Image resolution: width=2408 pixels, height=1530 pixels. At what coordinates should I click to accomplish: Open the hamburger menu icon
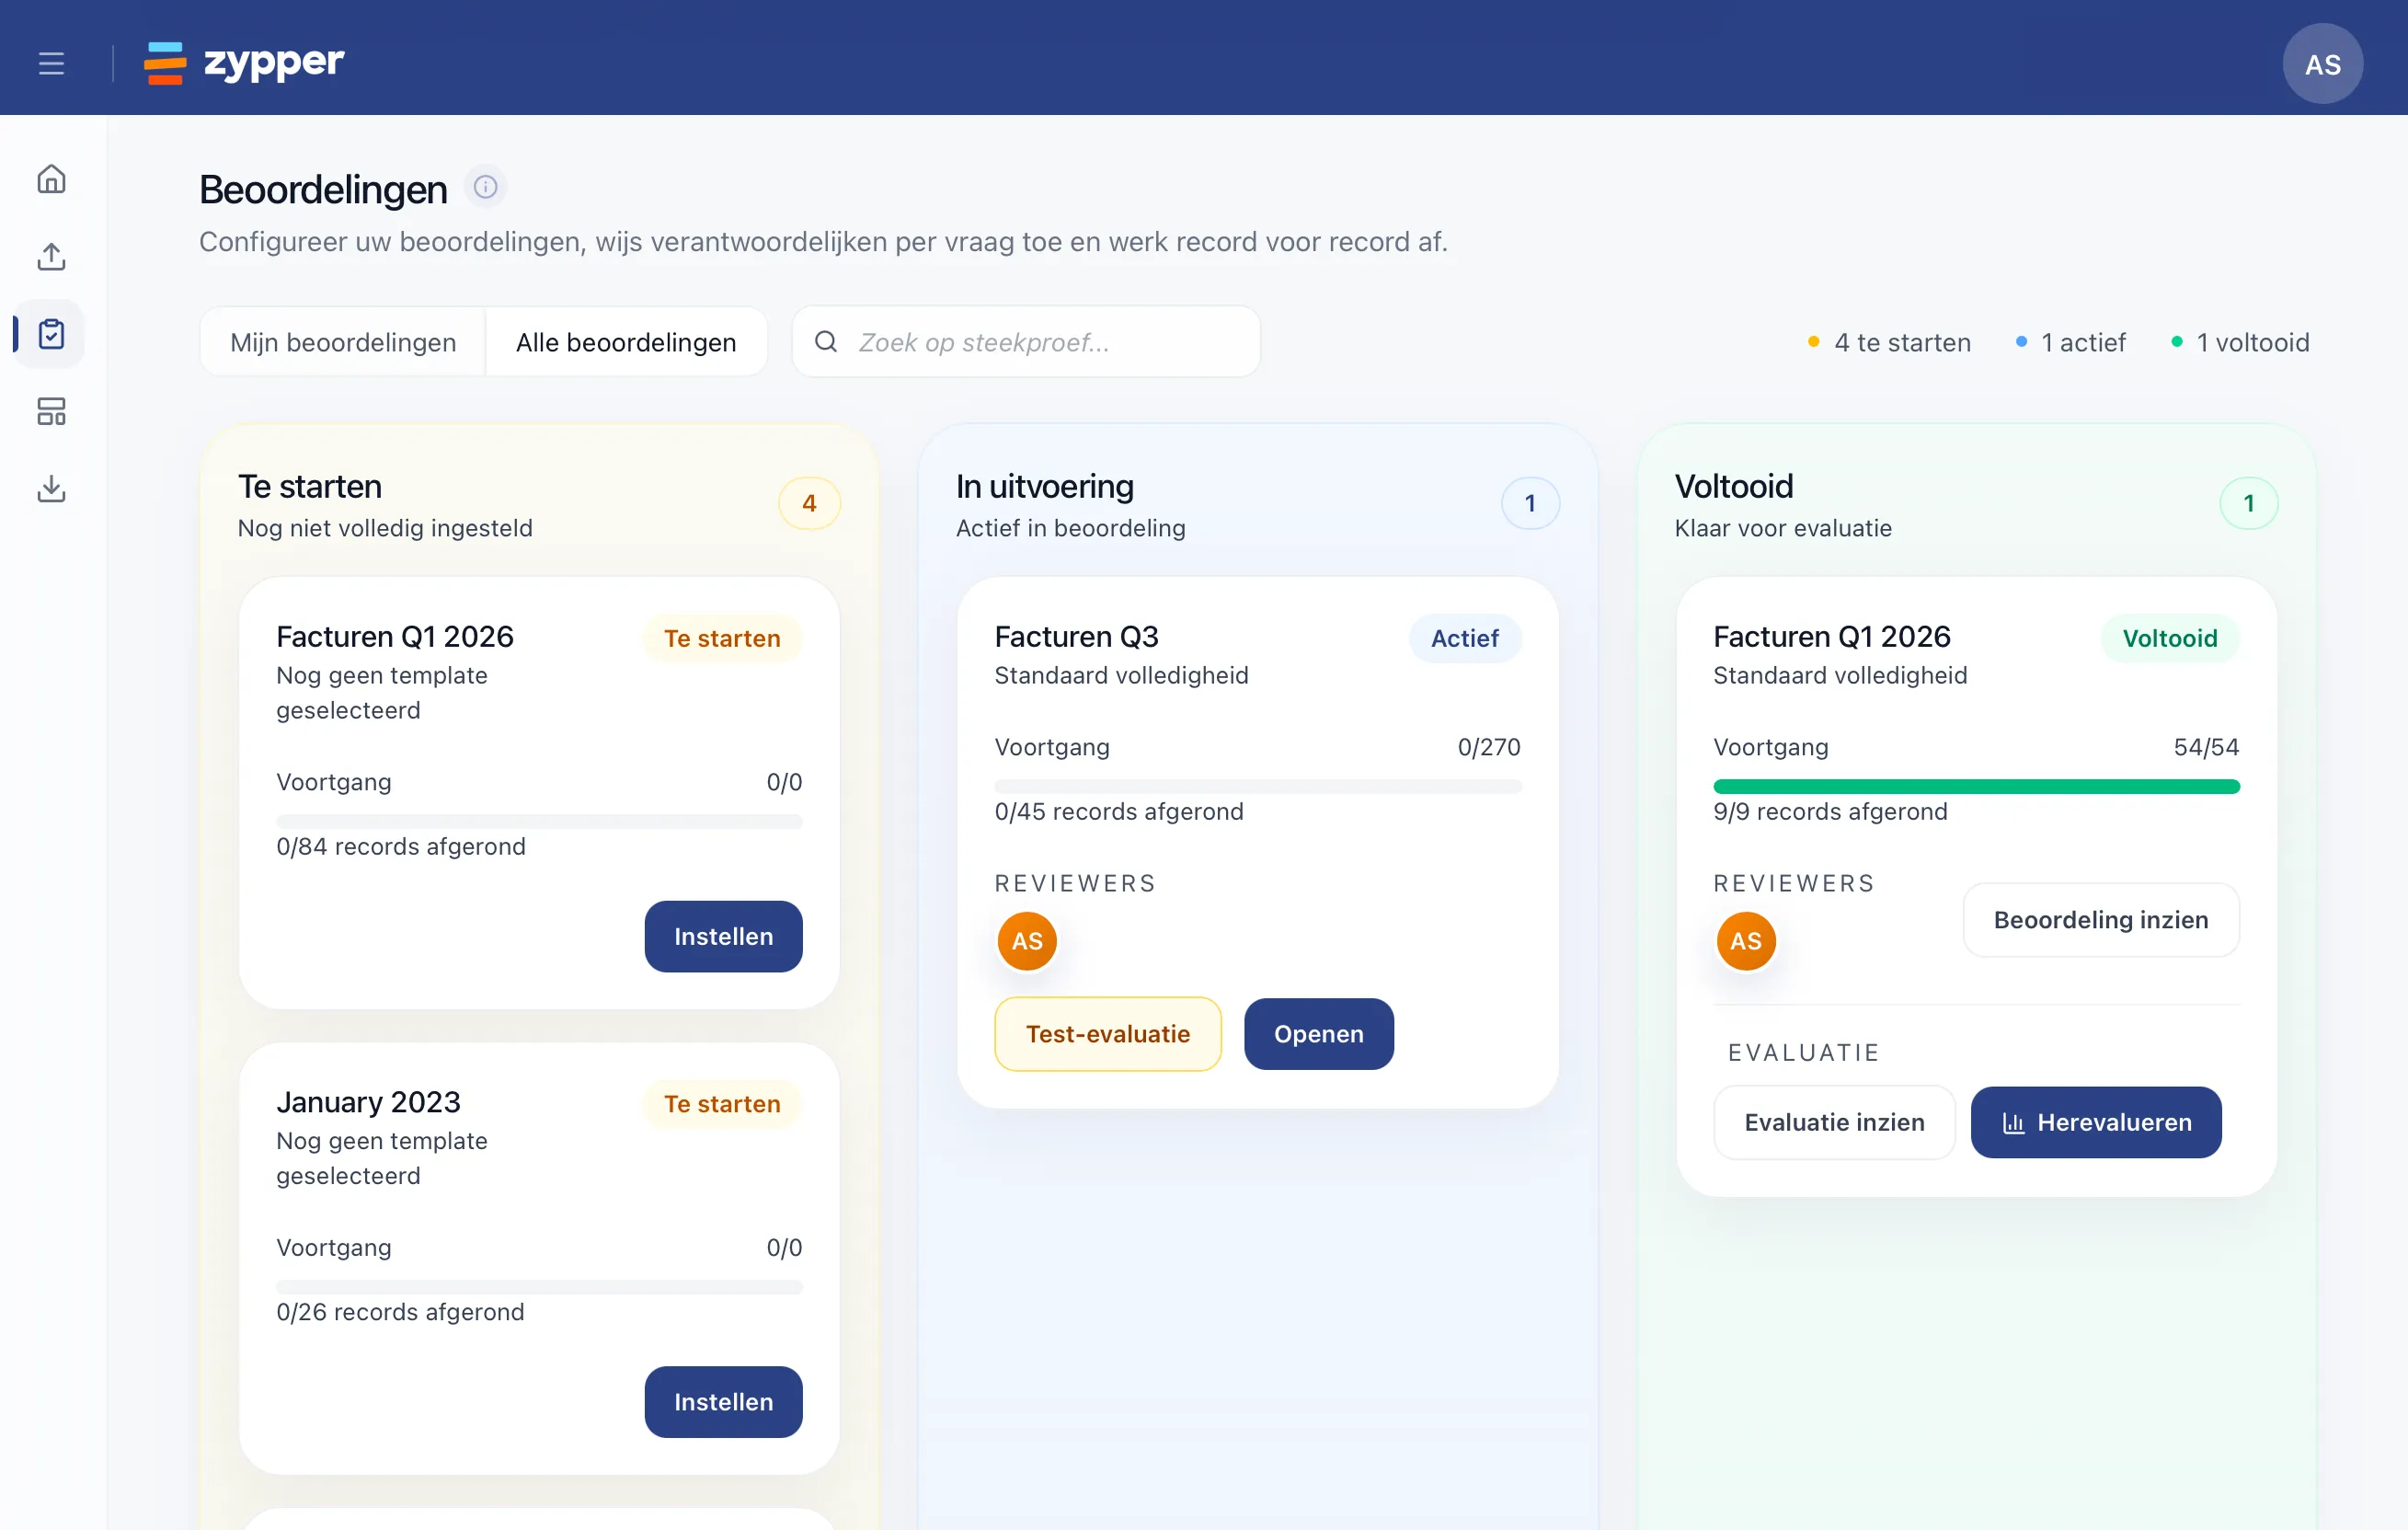(51, 63)
